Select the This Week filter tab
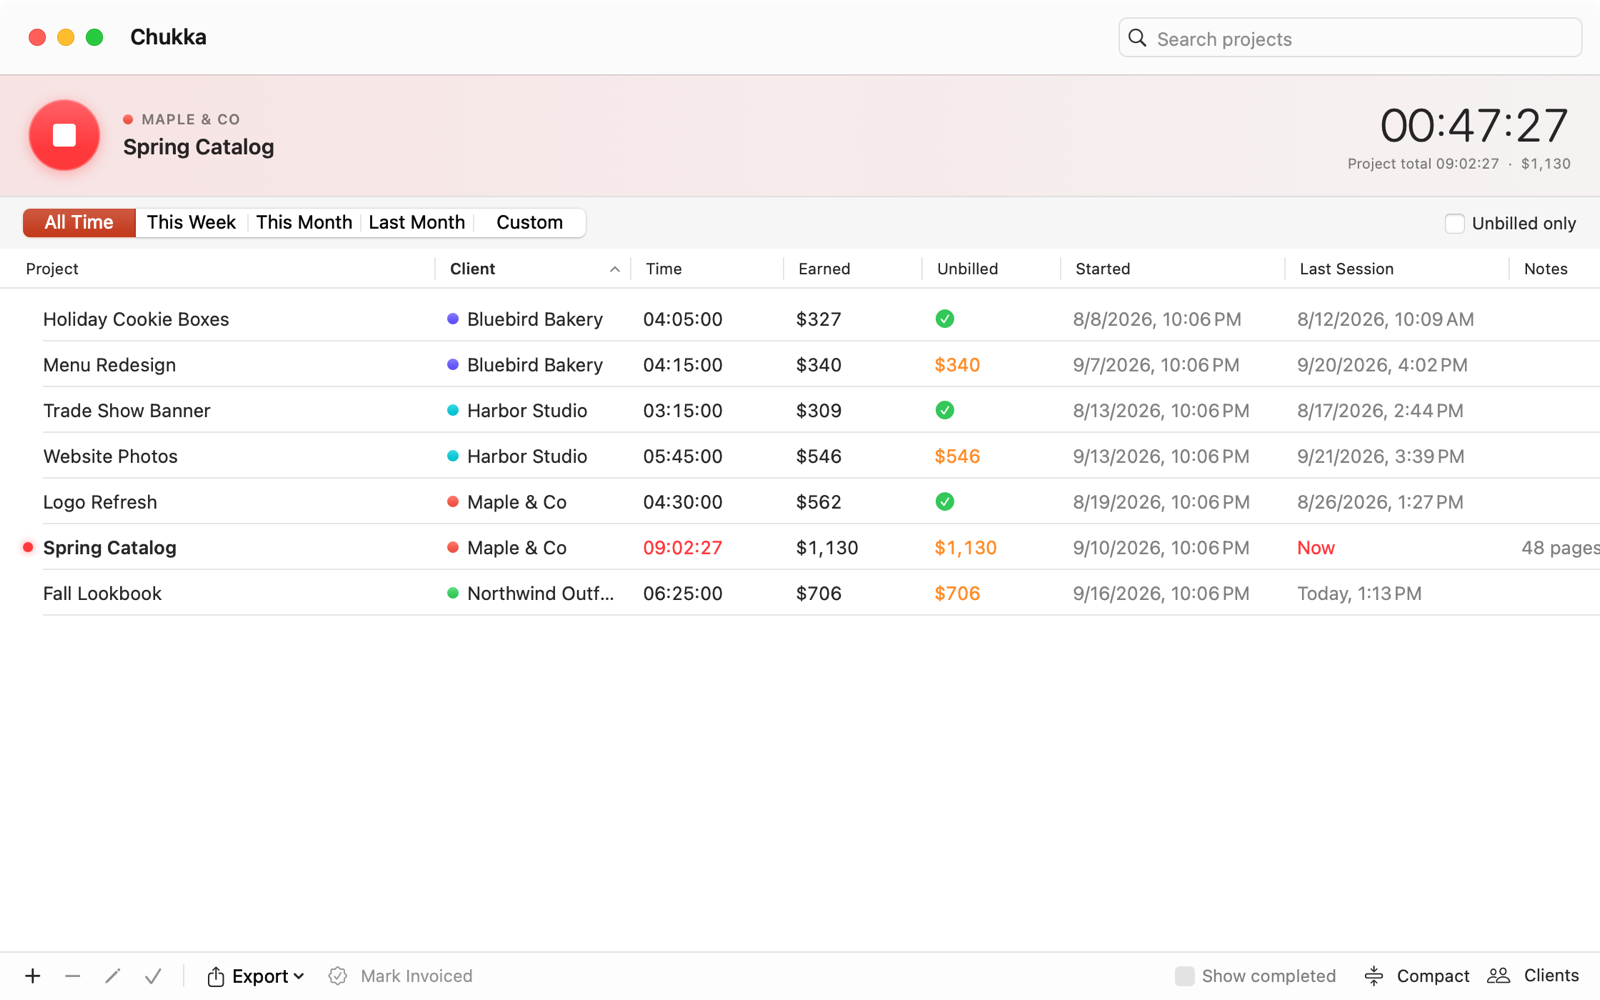This screenshot has width=1600, height=1000. (x=191, y=222)
